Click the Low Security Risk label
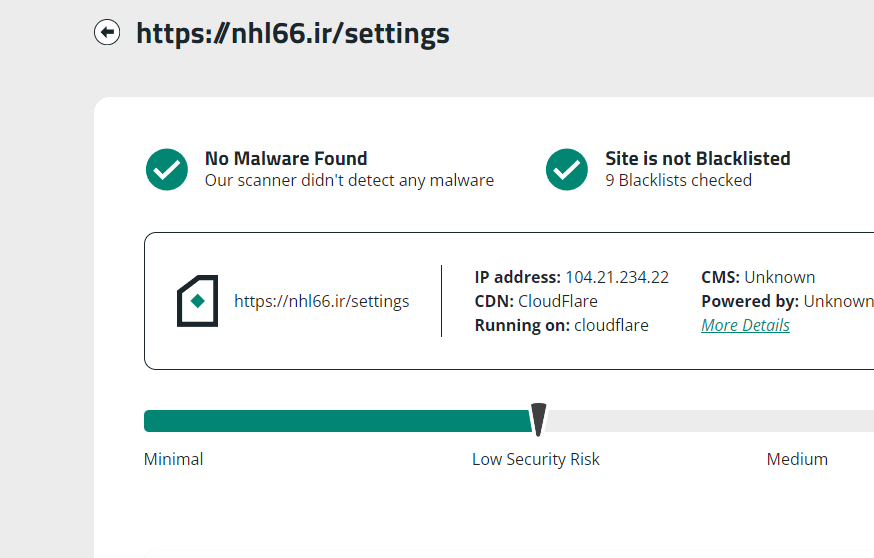874x558 pixels. pos(536,459)
